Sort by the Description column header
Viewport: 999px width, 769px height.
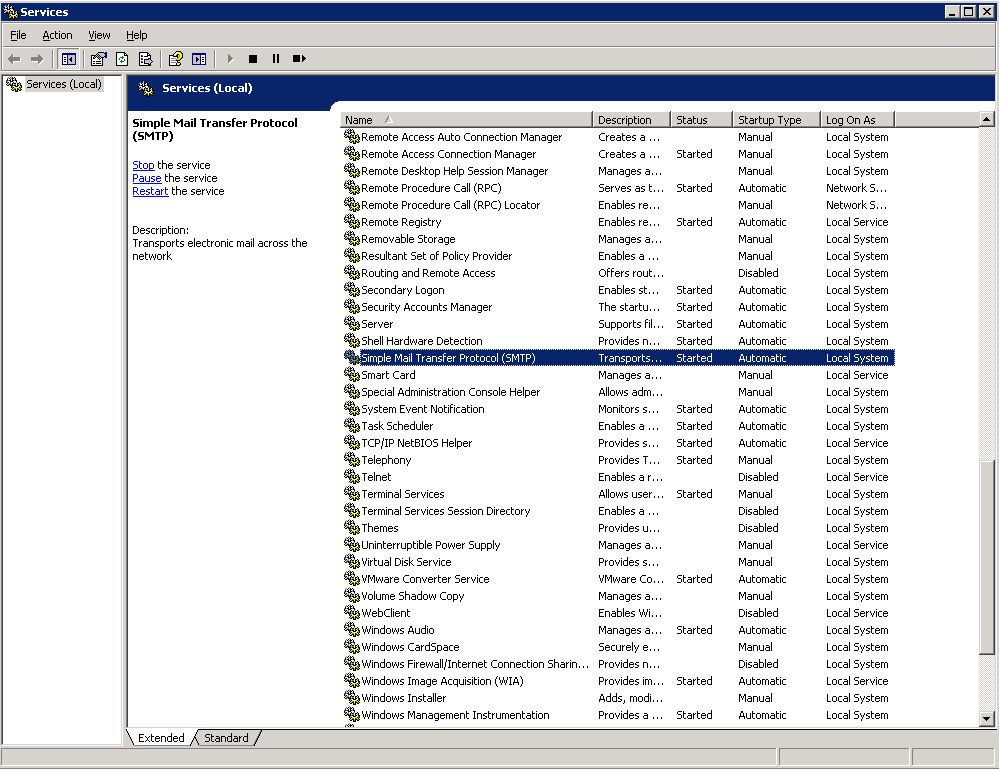(631, 120)
